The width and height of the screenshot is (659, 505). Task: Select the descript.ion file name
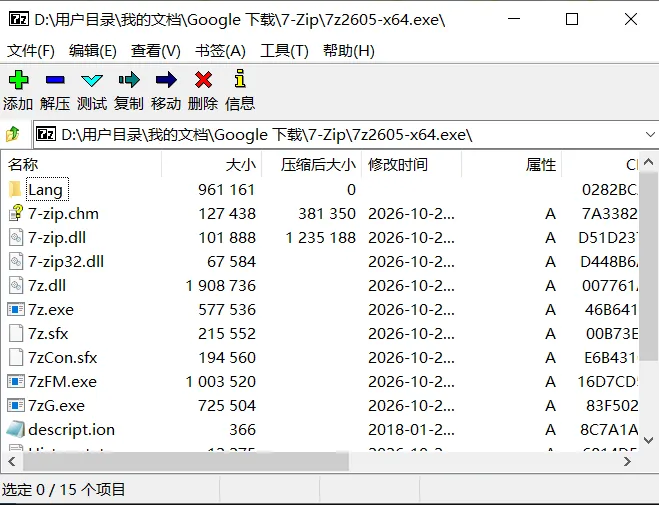coord(71,429)
